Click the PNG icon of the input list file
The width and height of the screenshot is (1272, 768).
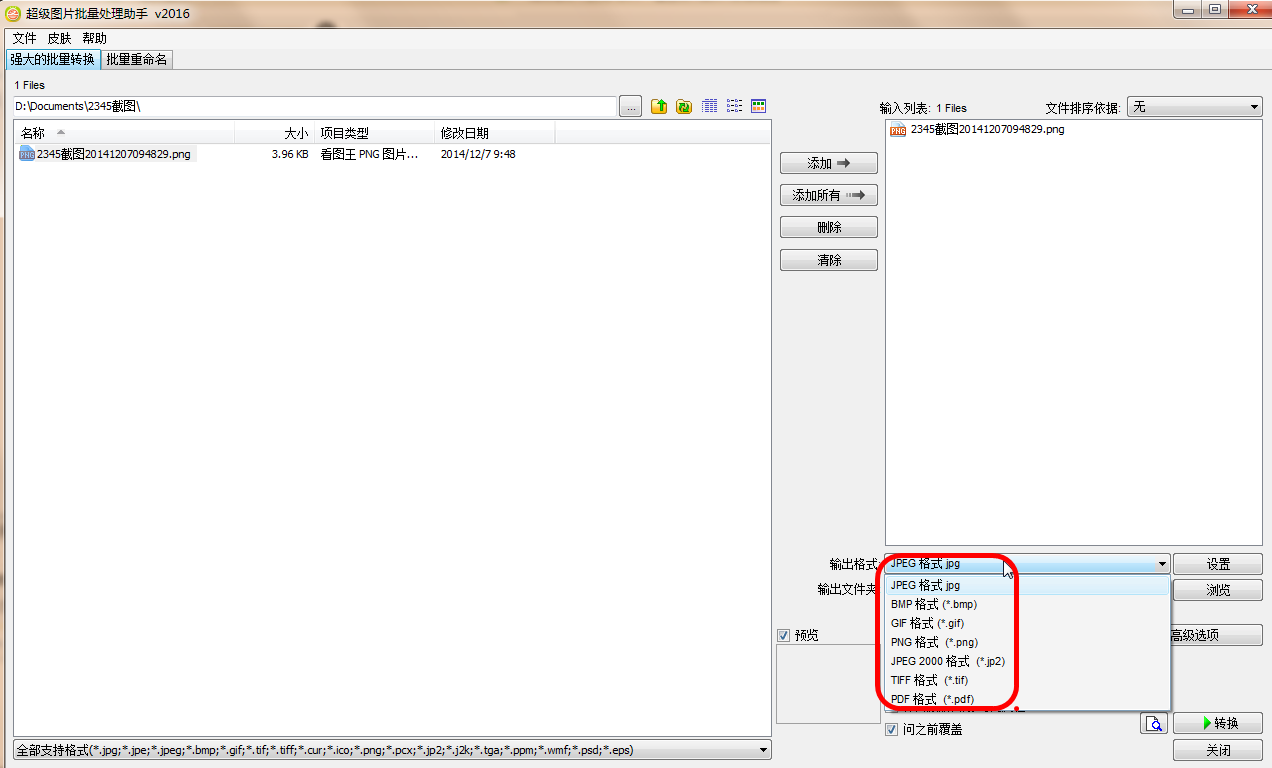[x=898, y=130]
